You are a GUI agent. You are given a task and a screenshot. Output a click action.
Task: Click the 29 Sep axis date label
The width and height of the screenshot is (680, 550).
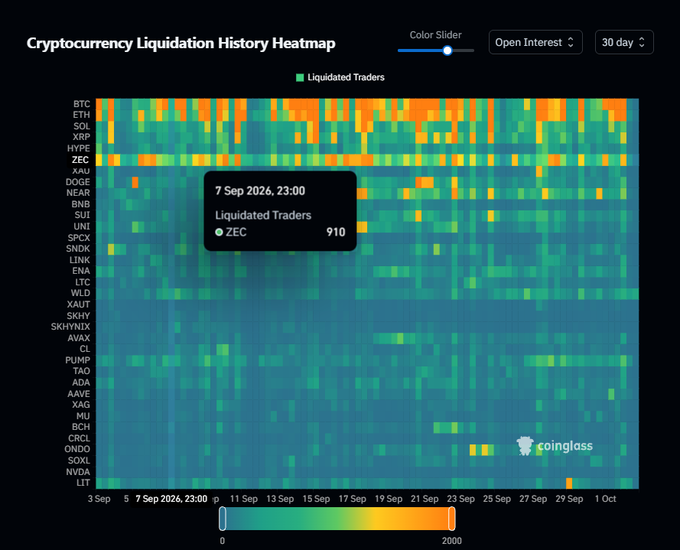click(569, 499)
